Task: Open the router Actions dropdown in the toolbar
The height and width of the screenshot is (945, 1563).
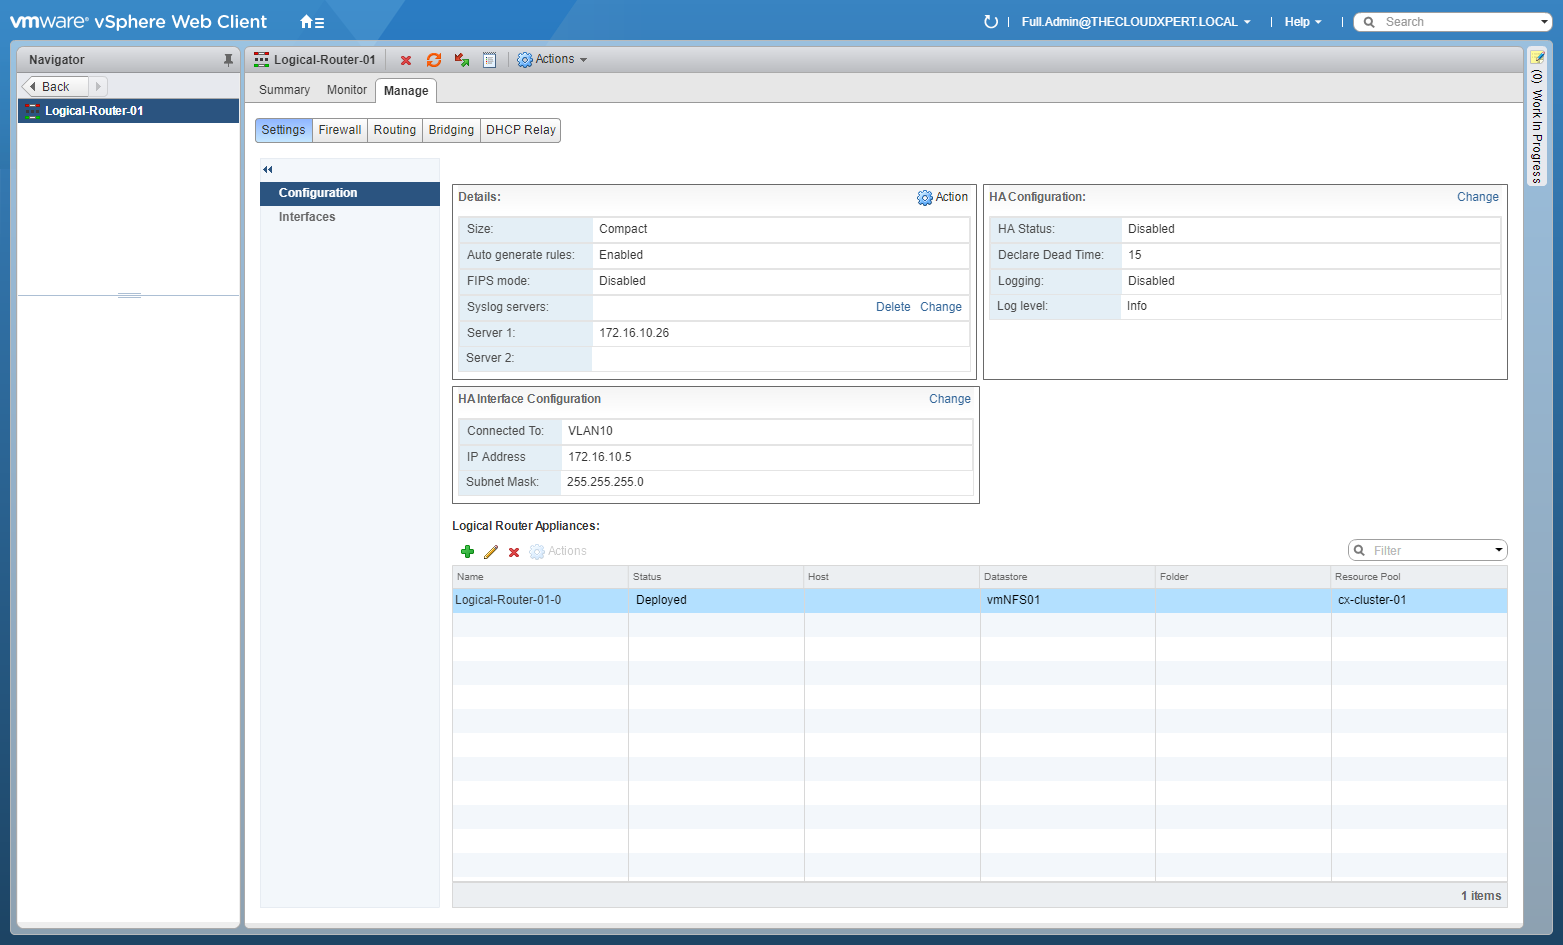Action: (x=552, y=60)
